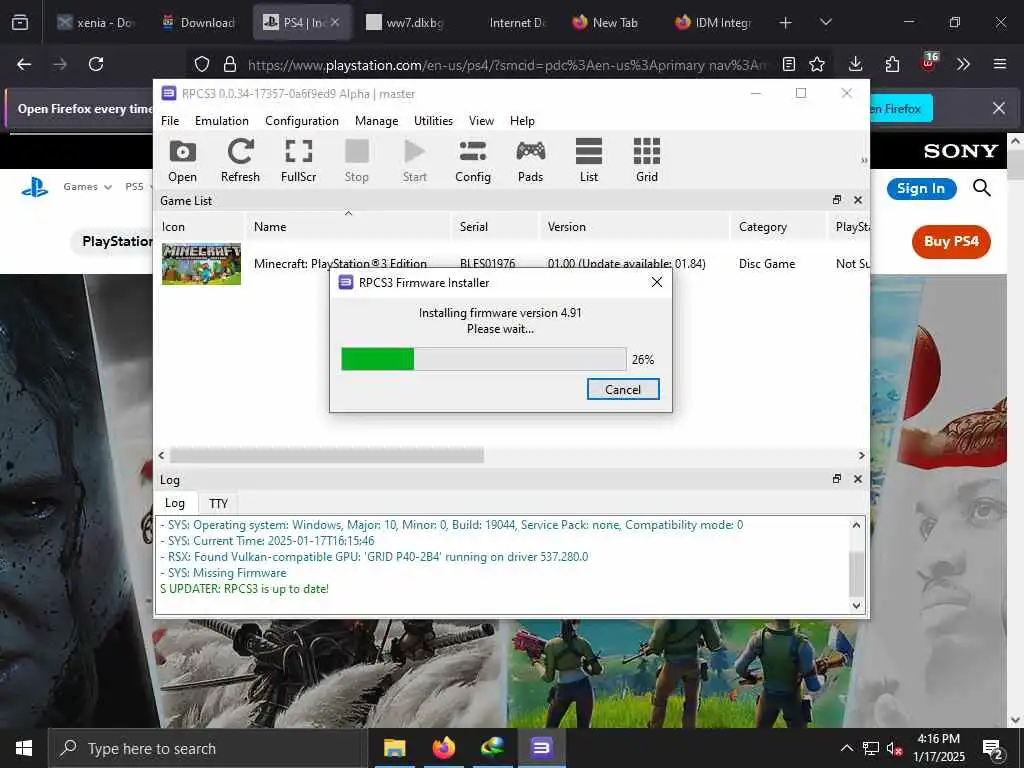This screenshot has height=768, width=1024.
Task: Switch to the TTY tab
Action: coord(218,504)
